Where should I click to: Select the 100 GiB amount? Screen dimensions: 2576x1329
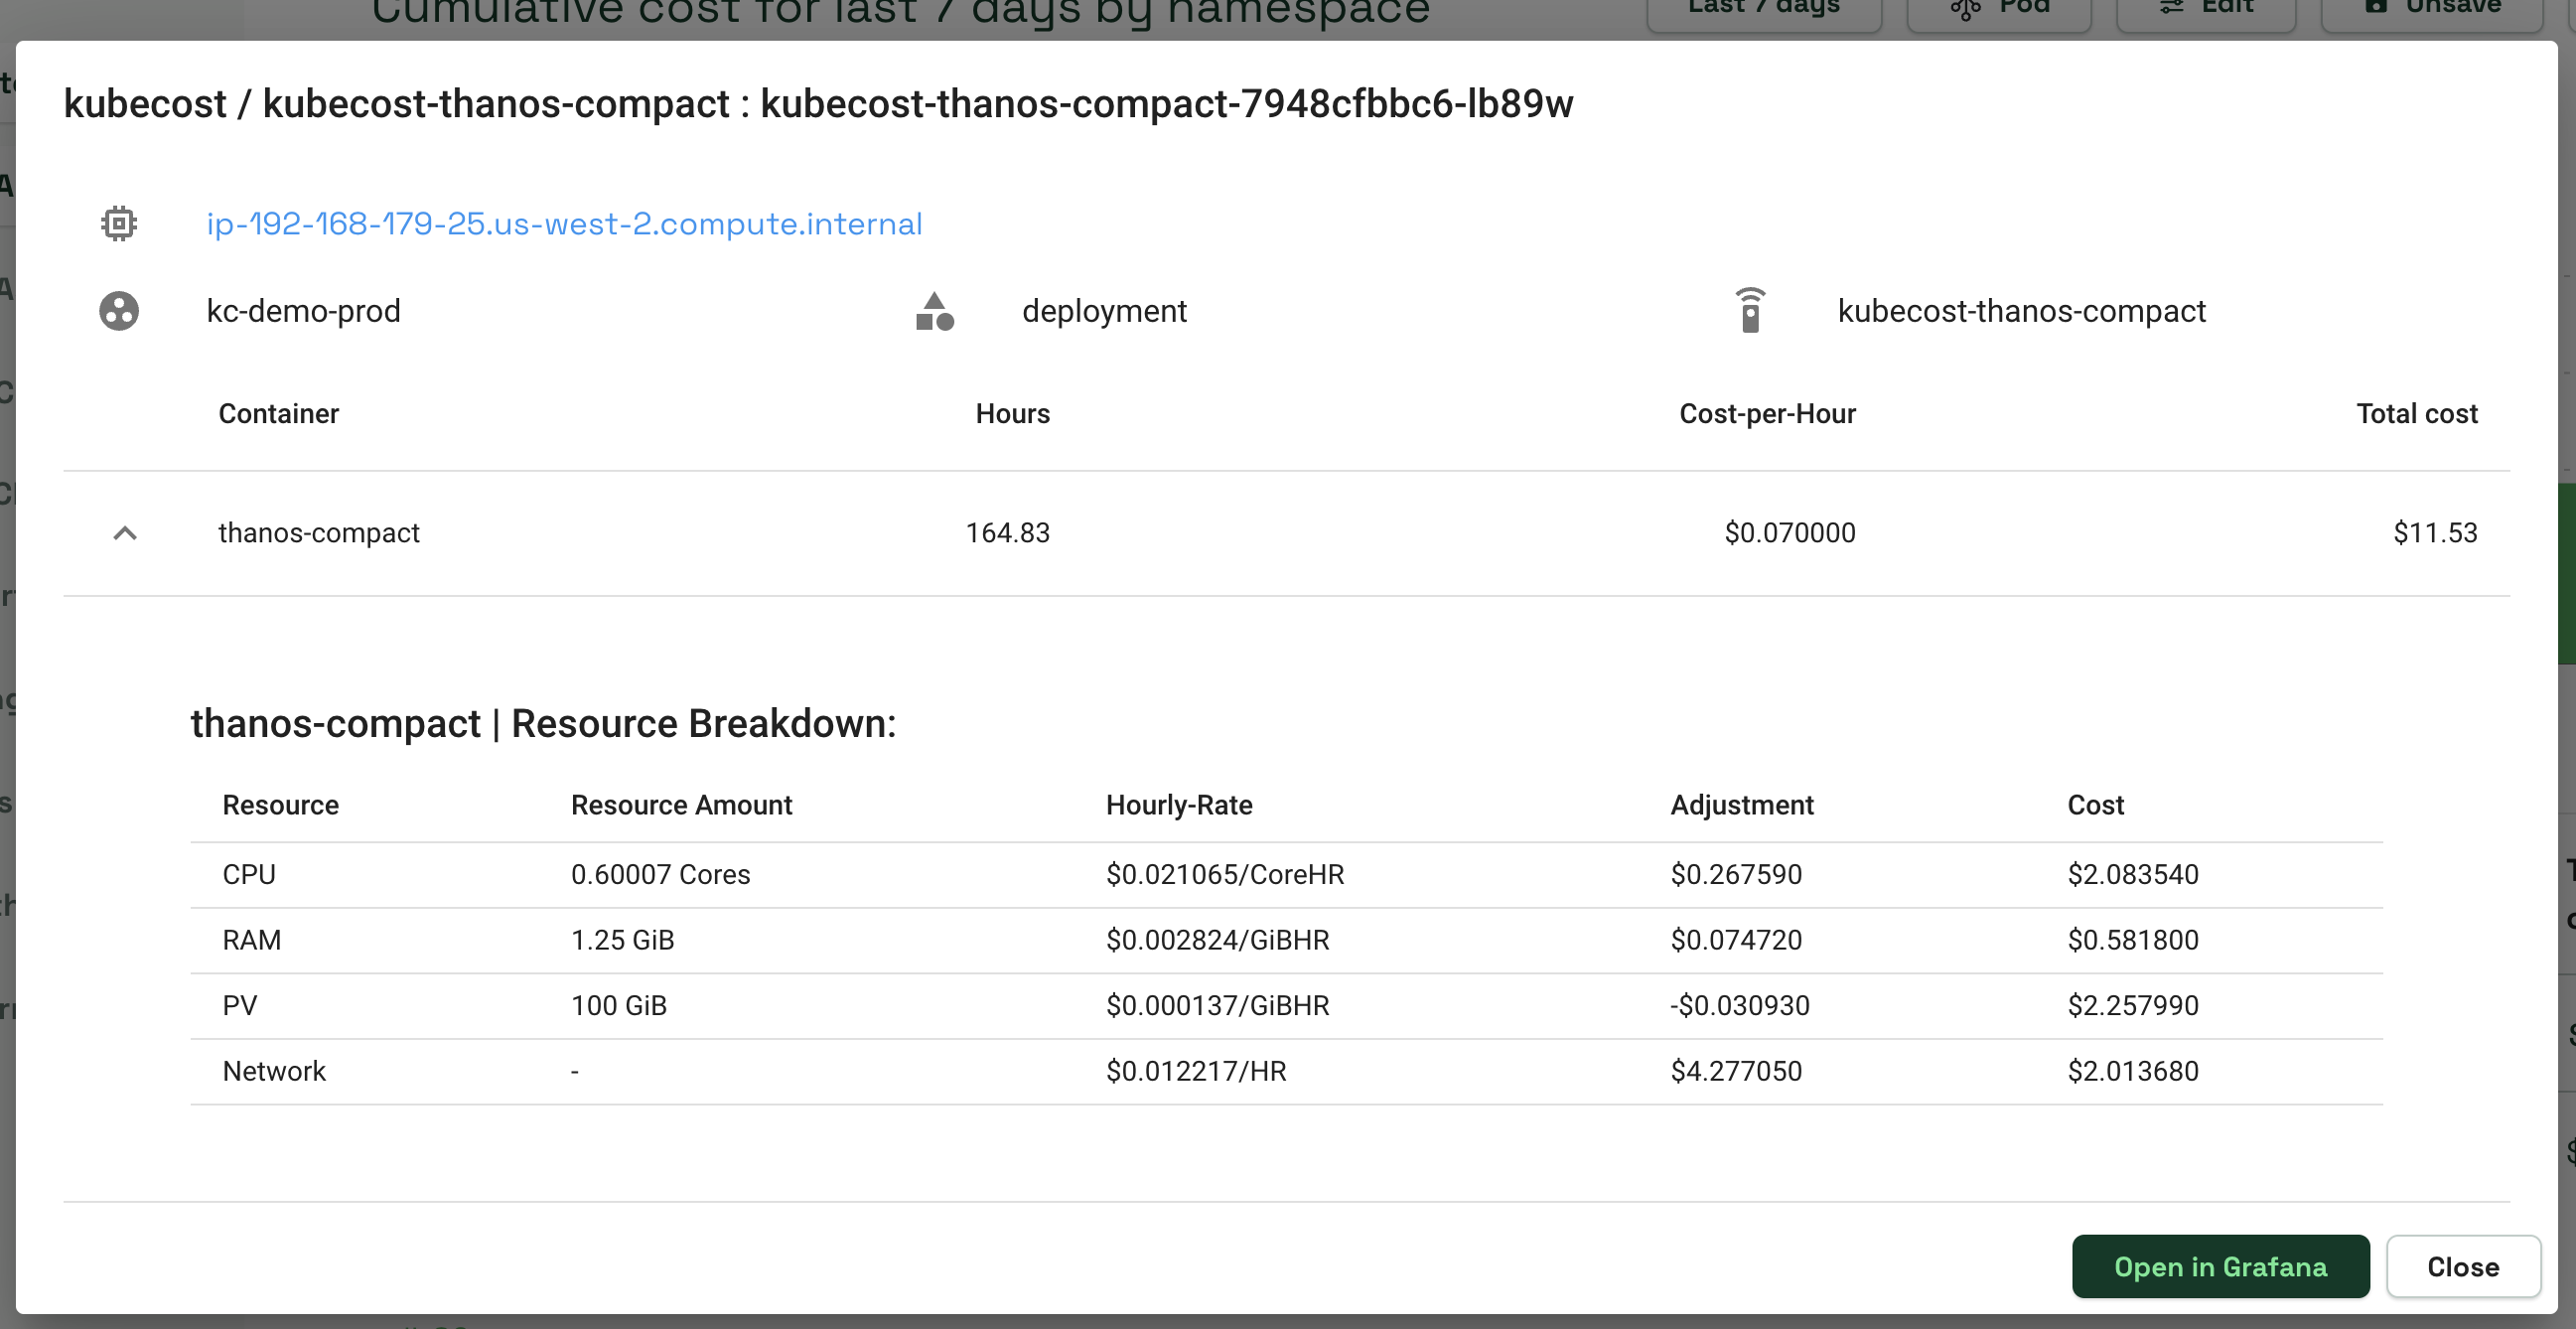coord(619,1006)
